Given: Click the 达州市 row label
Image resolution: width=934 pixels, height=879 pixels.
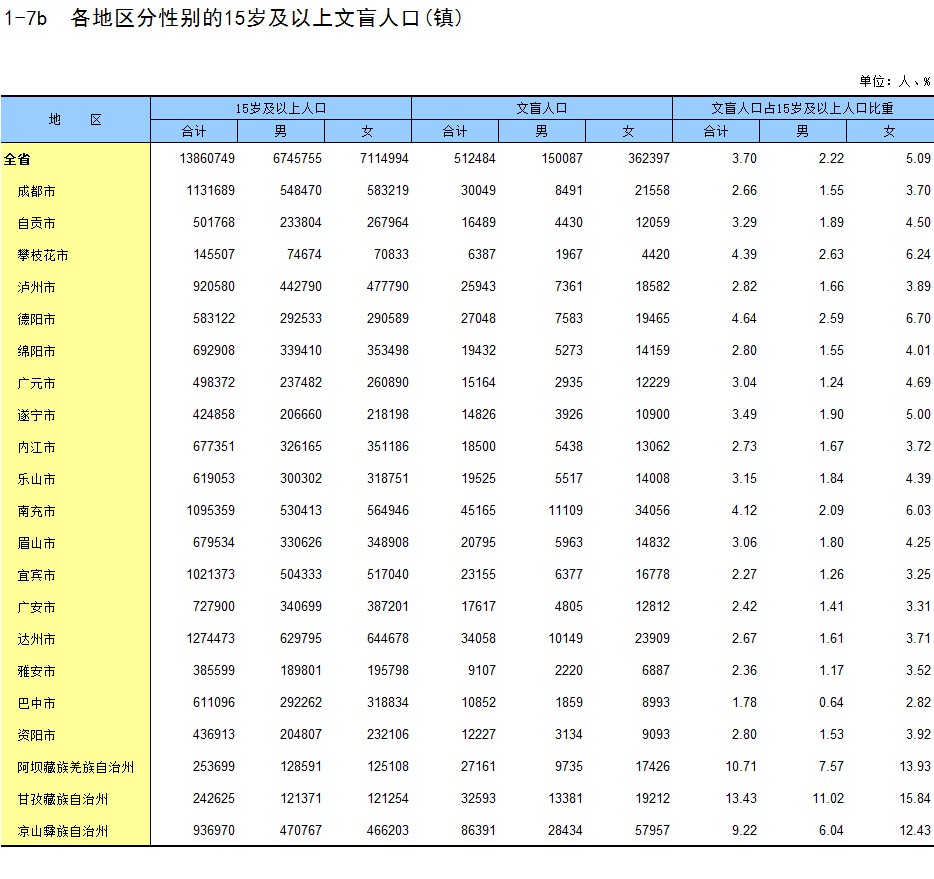Looking at the screenshot, I should [36, 640].
